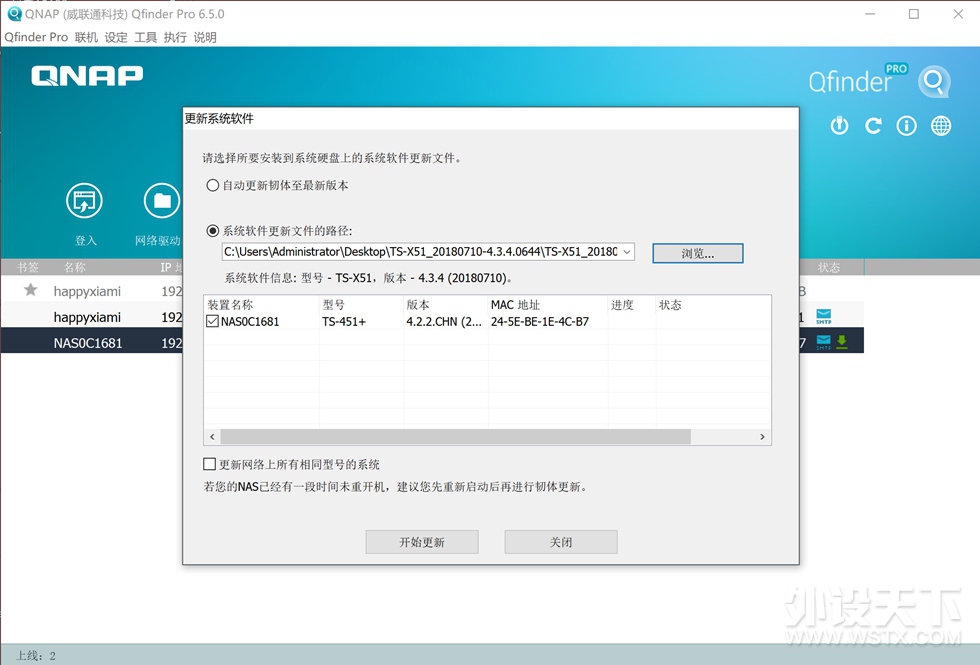Click the Qfinder Pro magnifier logo icon
Screen dimensions: 980x665
tap(934, 81)
